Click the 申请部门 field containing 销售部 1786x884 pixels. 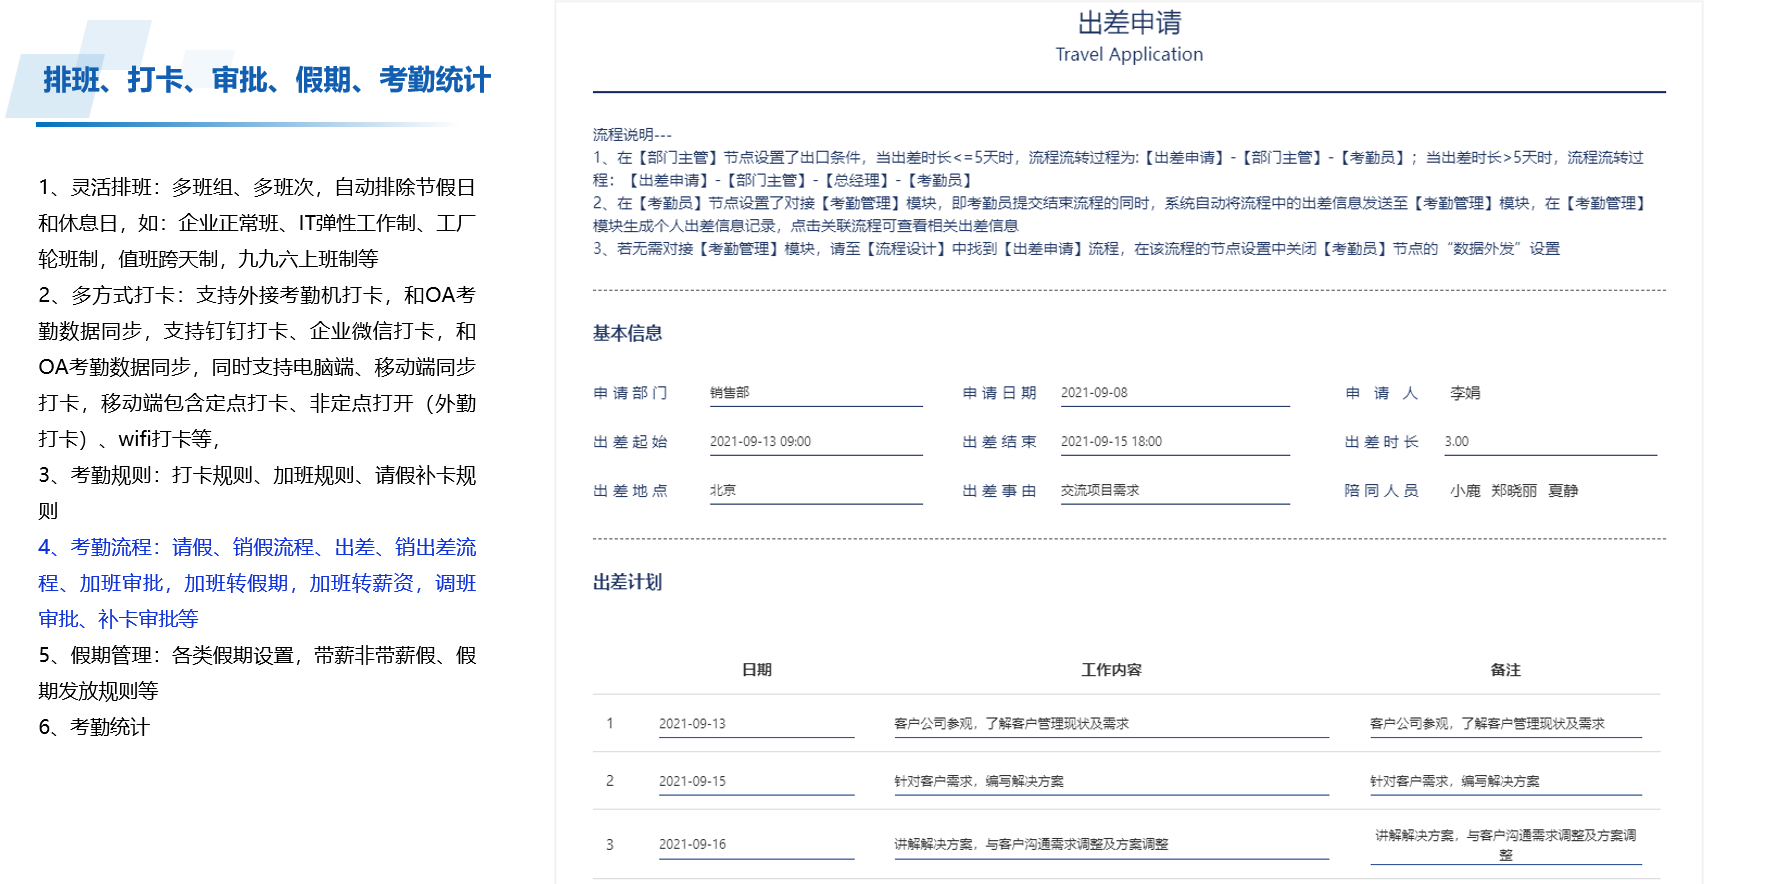tap(816, 393)
